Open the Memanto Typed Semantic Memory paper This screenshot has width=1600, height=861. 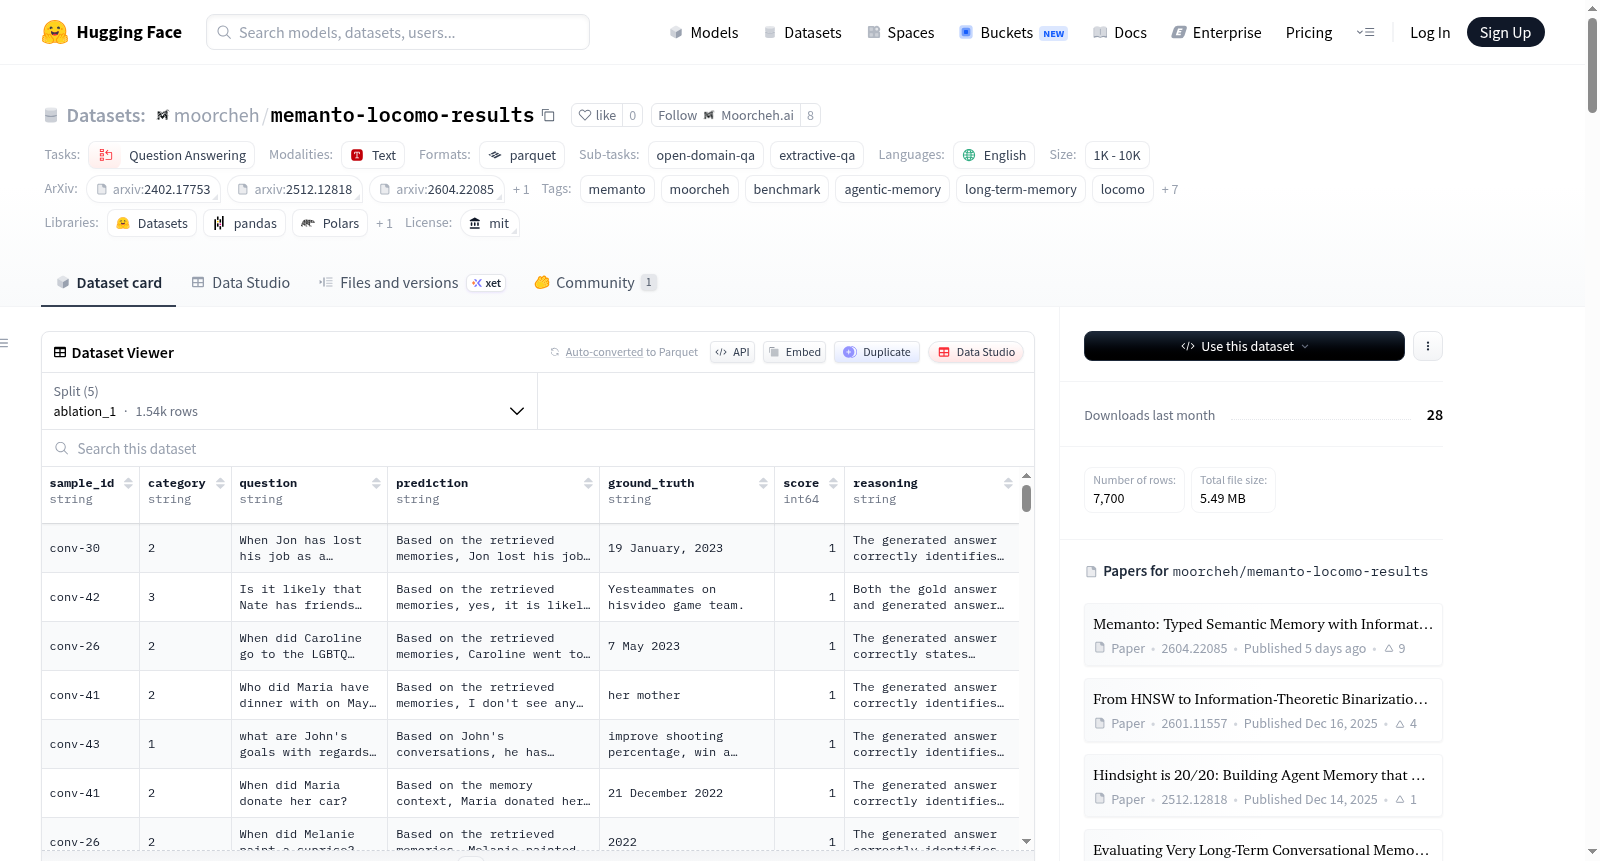point(1263,635)
